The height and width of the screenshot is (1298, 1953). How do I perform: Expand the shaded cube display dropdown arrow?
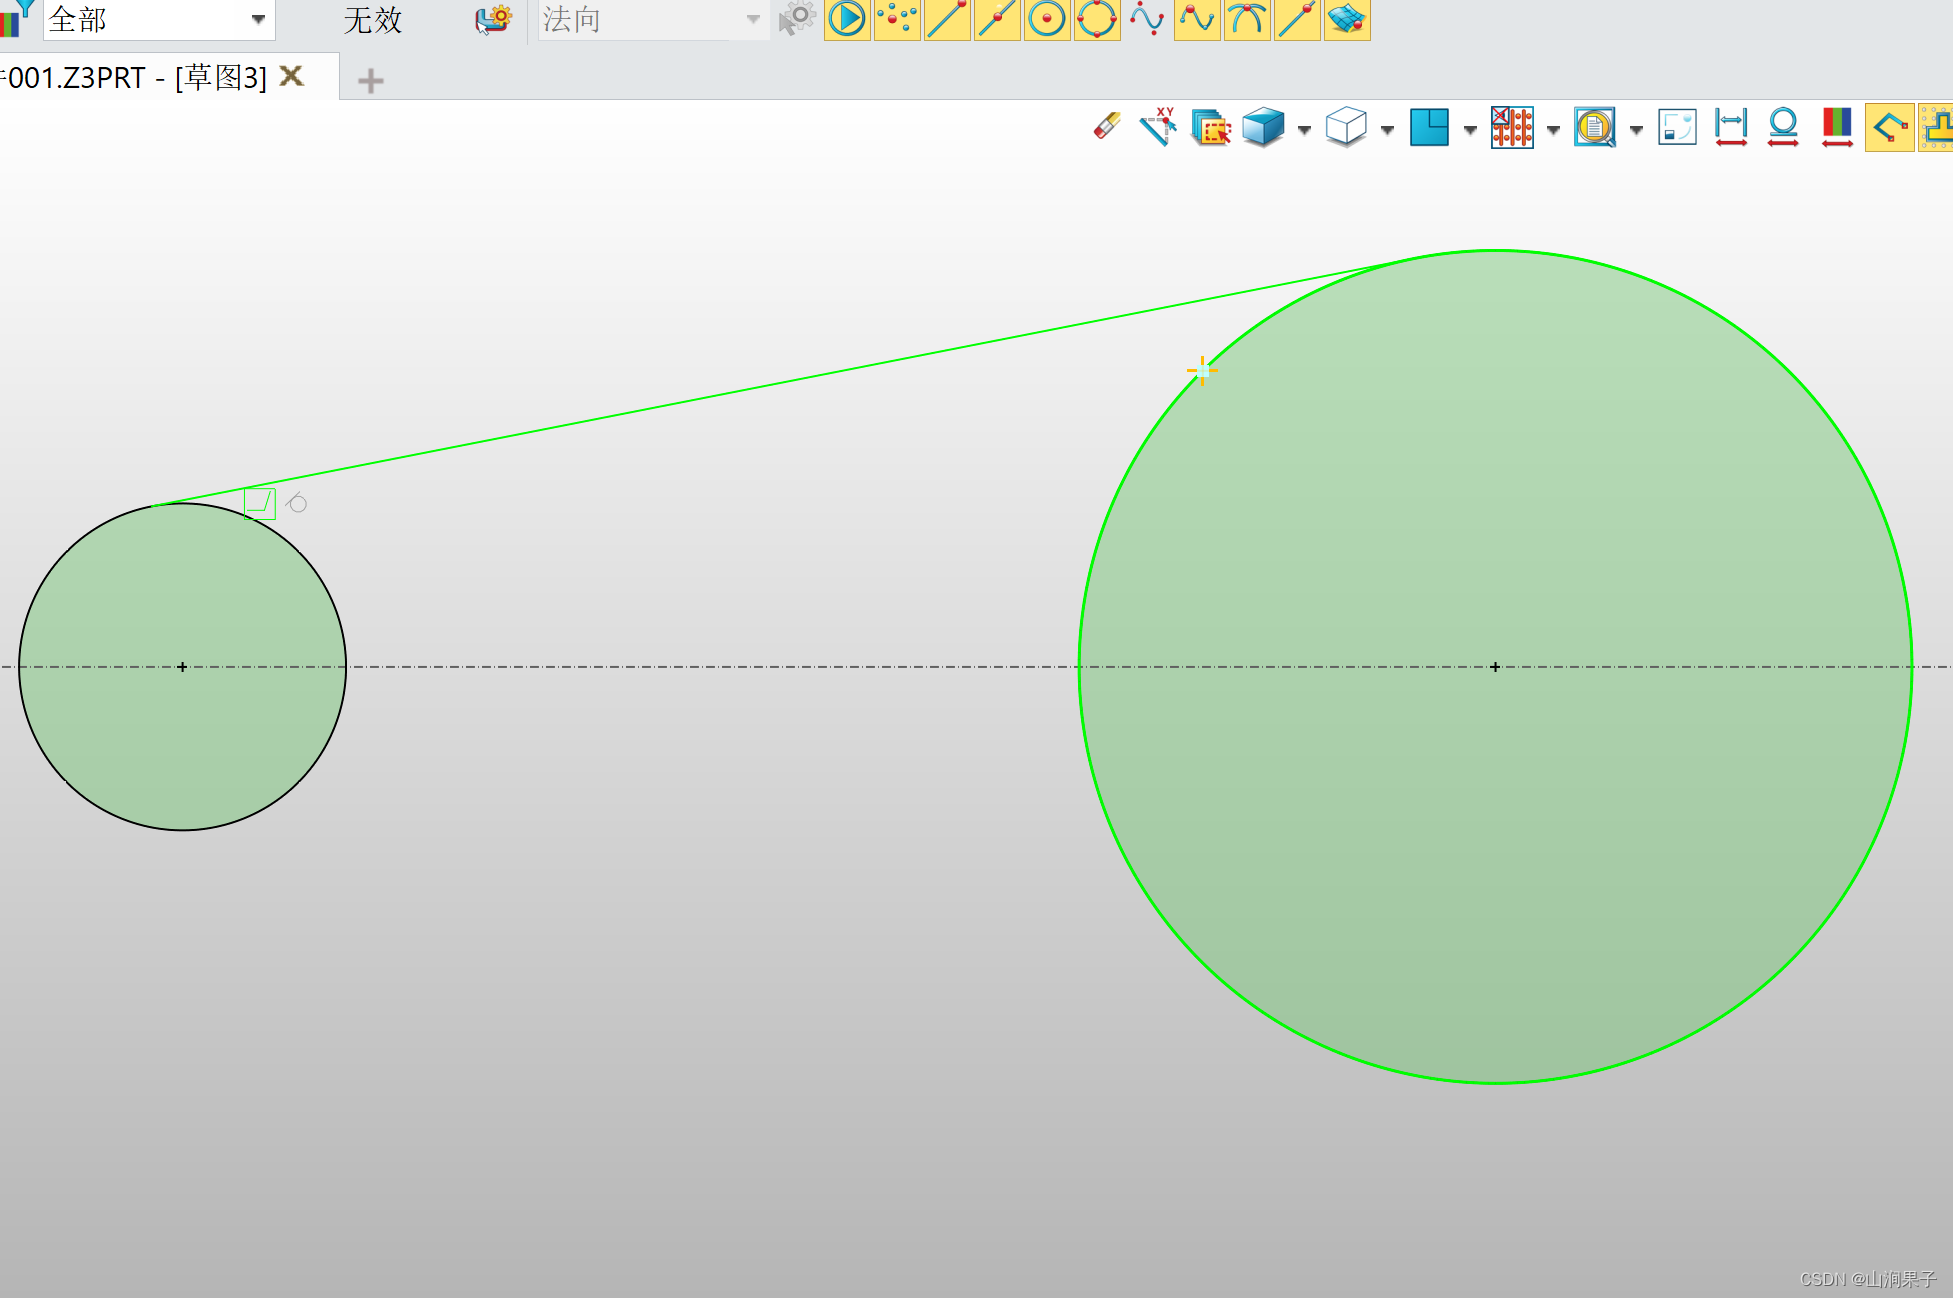click(x=1304, y=129)
